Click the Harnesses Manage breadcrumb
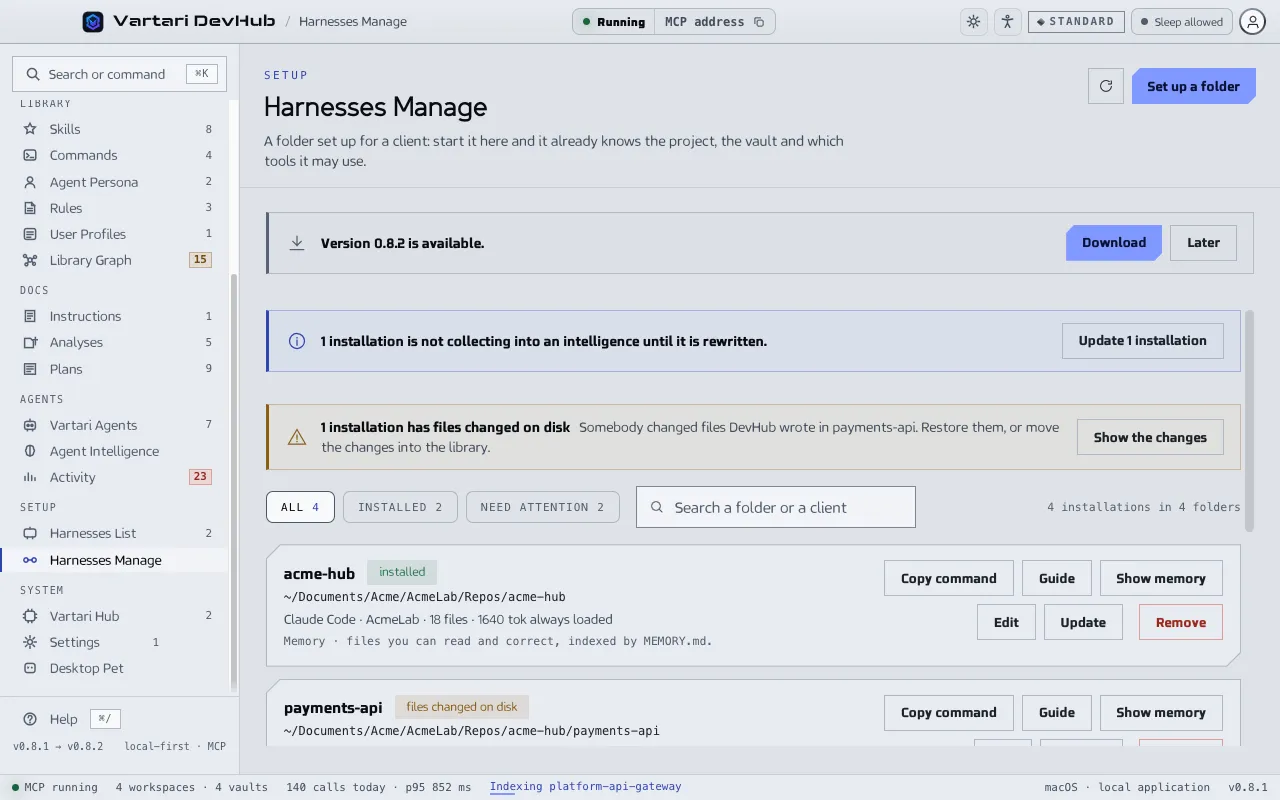 [x=353, y=21]
